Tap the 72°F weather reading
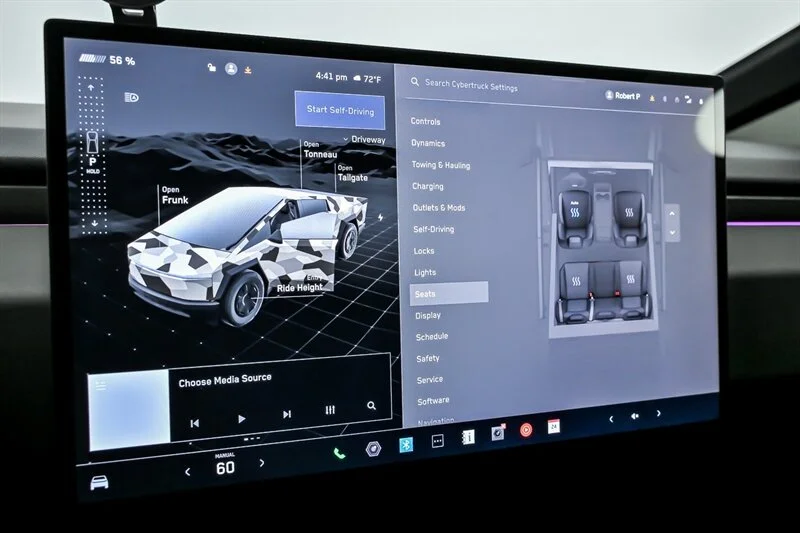The height and width of the screenshot is (533, 800). click(367, 79)
